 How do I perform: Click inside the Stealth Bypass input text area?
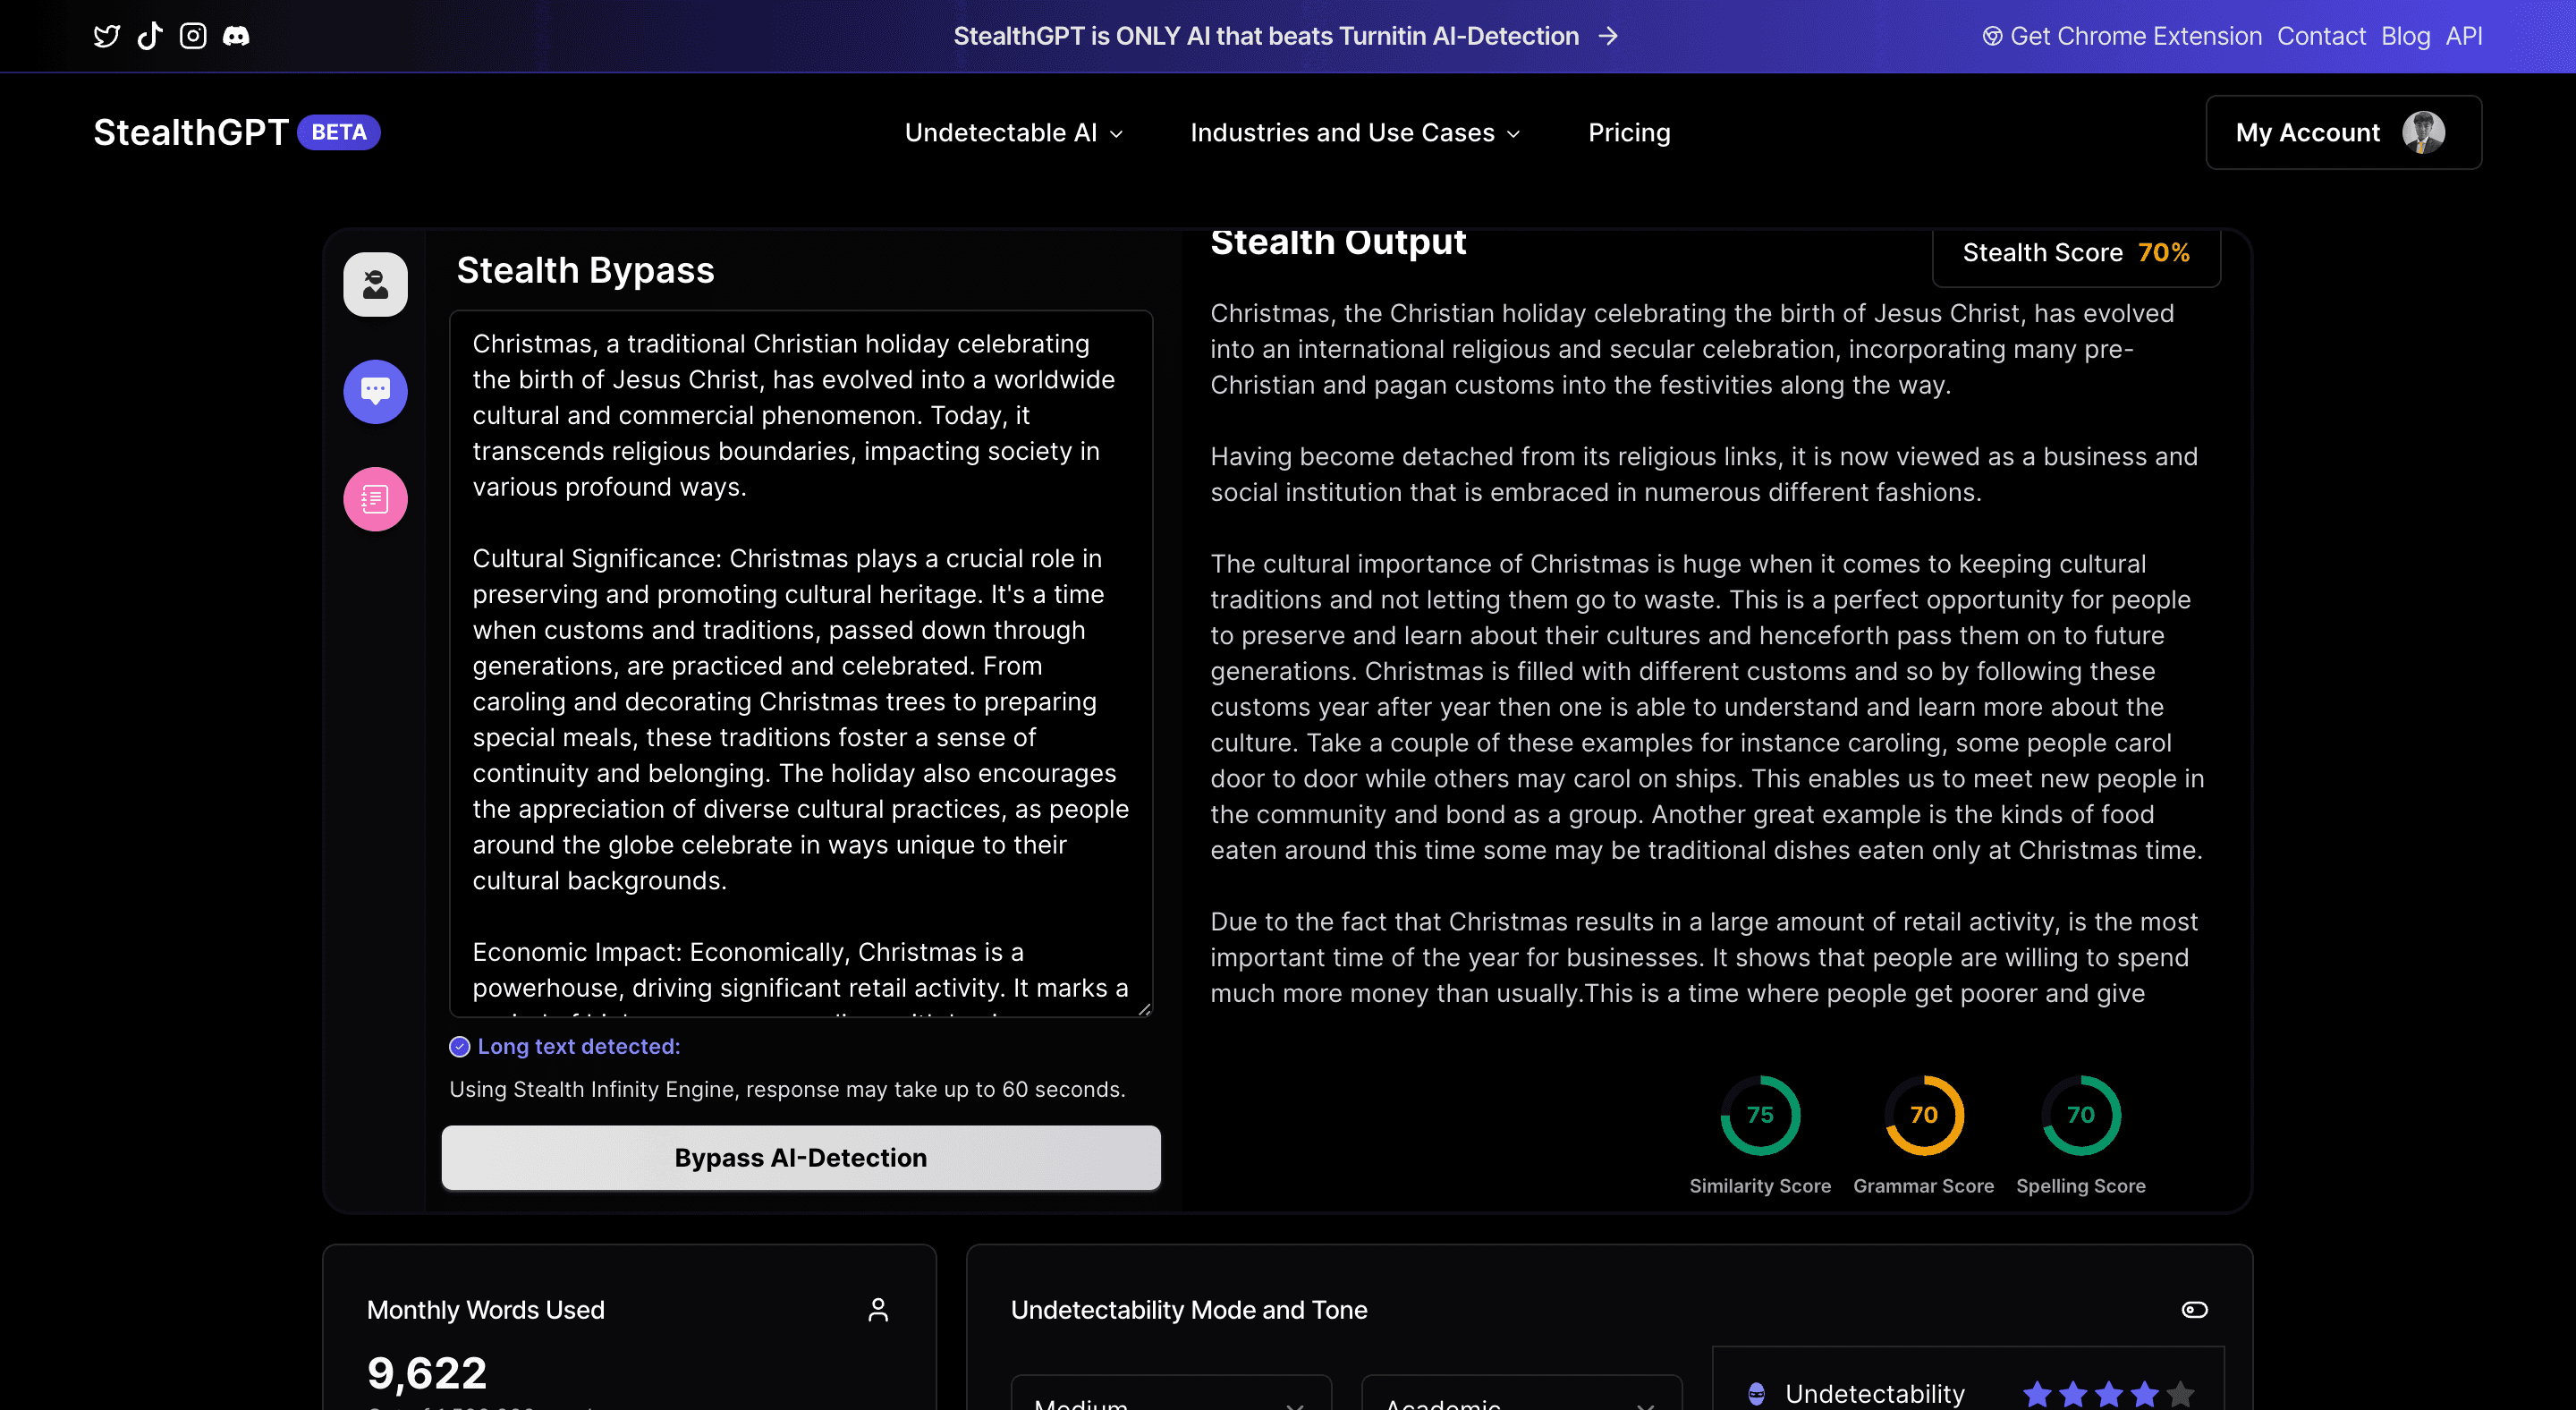(x=800, y=660)
